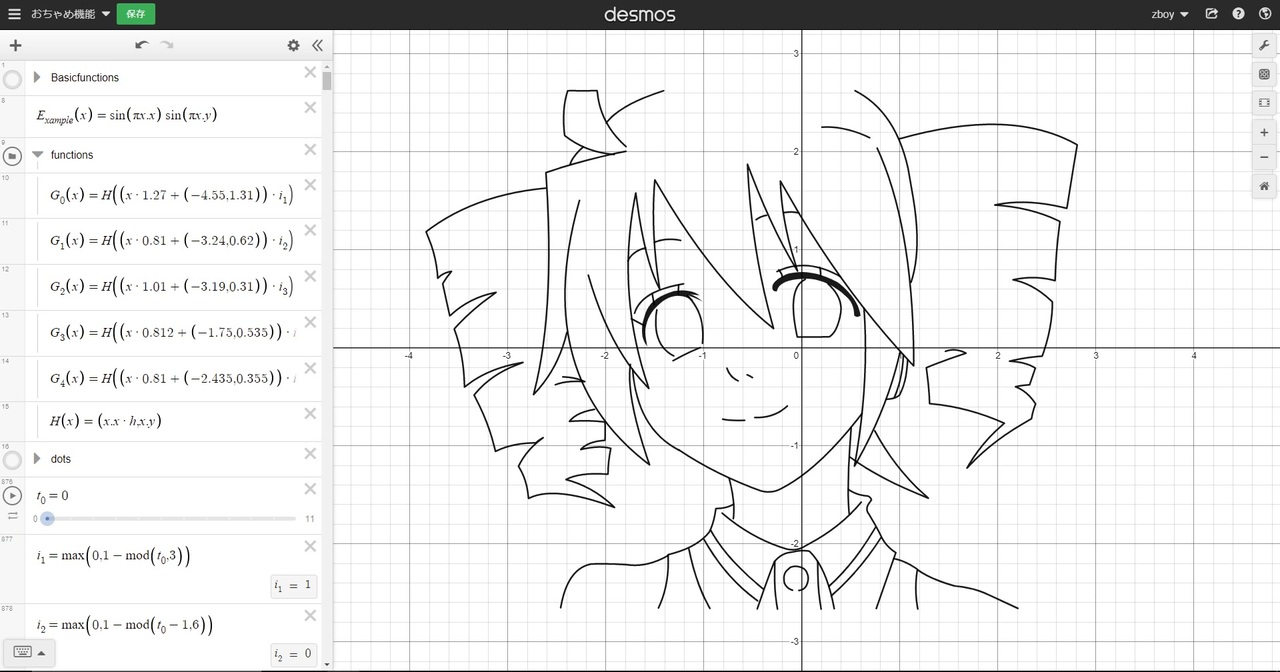The image size is (1280, 672).
Task: Open the zboy account menu
Action: click(1168, 14)
